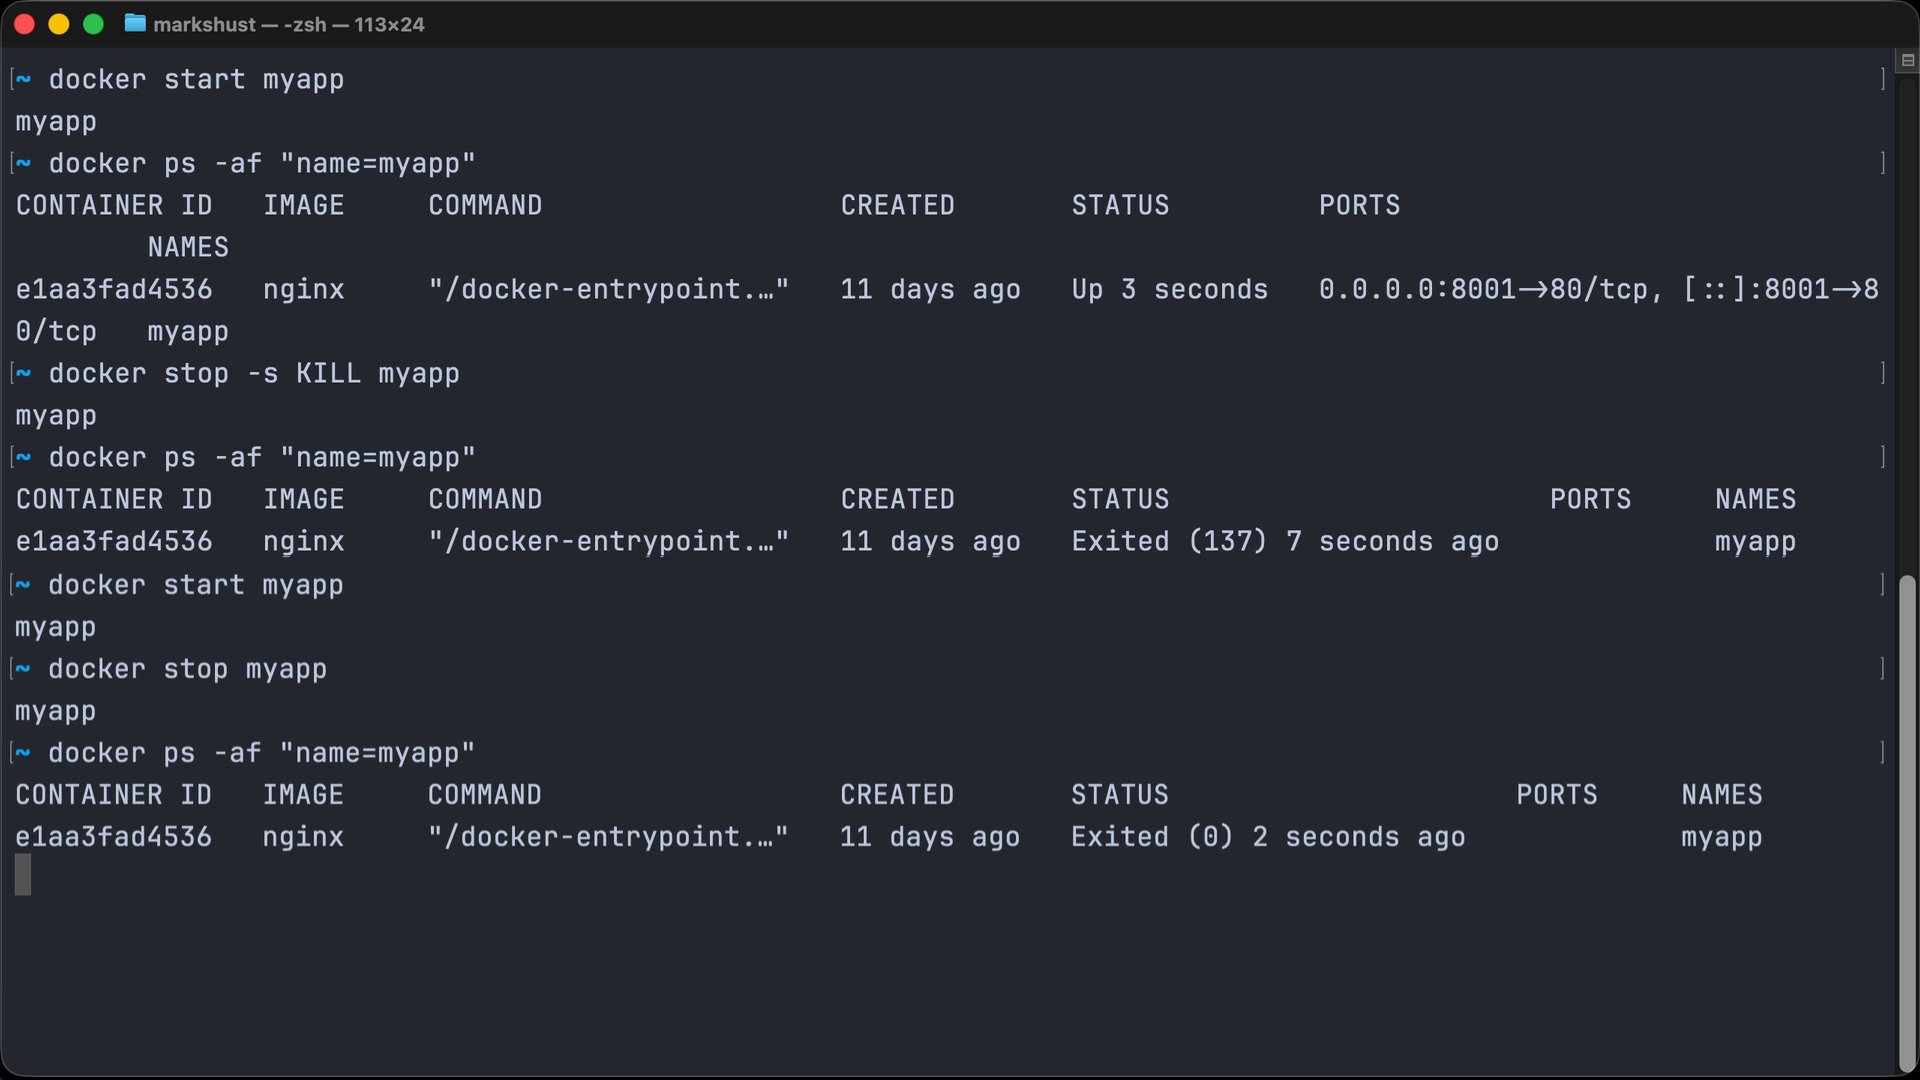Click the 'Exited (0) 2 seconds ago' status

(x=1268, y=837)
